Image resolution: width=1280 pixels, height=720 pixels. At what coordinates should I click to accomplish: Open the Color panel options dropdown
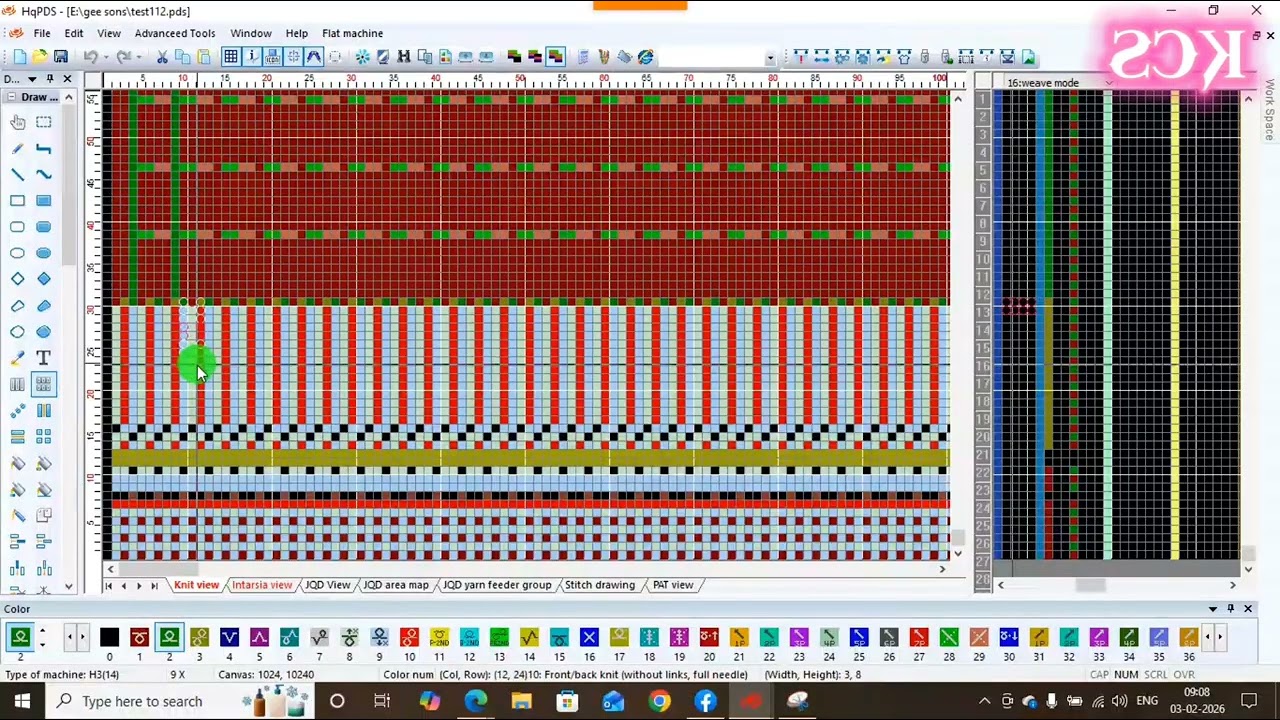[1213, 609]
